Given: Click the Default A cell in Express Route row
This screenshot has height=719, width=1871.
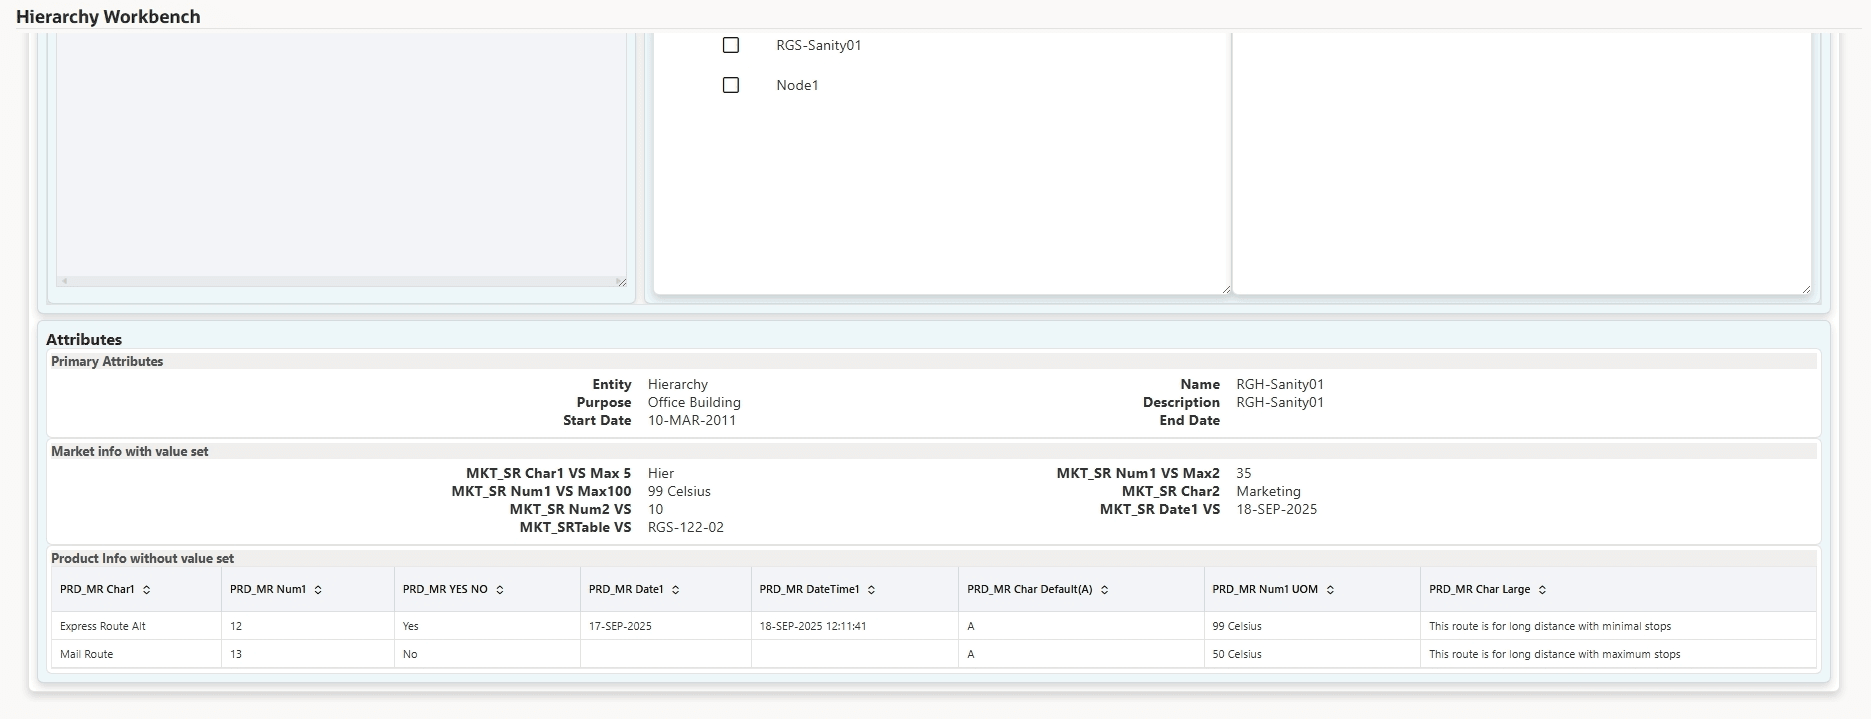Looking at the screenshot, I should pos(1081,626).
